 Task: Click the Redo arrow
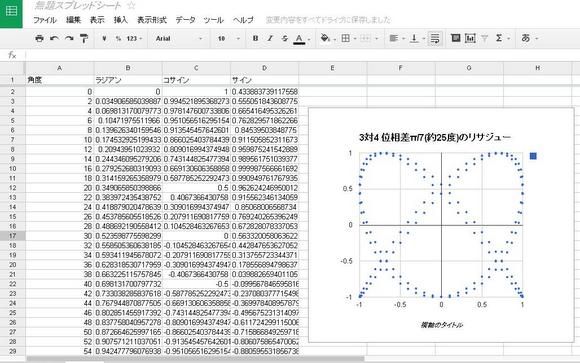click(69, 38)
